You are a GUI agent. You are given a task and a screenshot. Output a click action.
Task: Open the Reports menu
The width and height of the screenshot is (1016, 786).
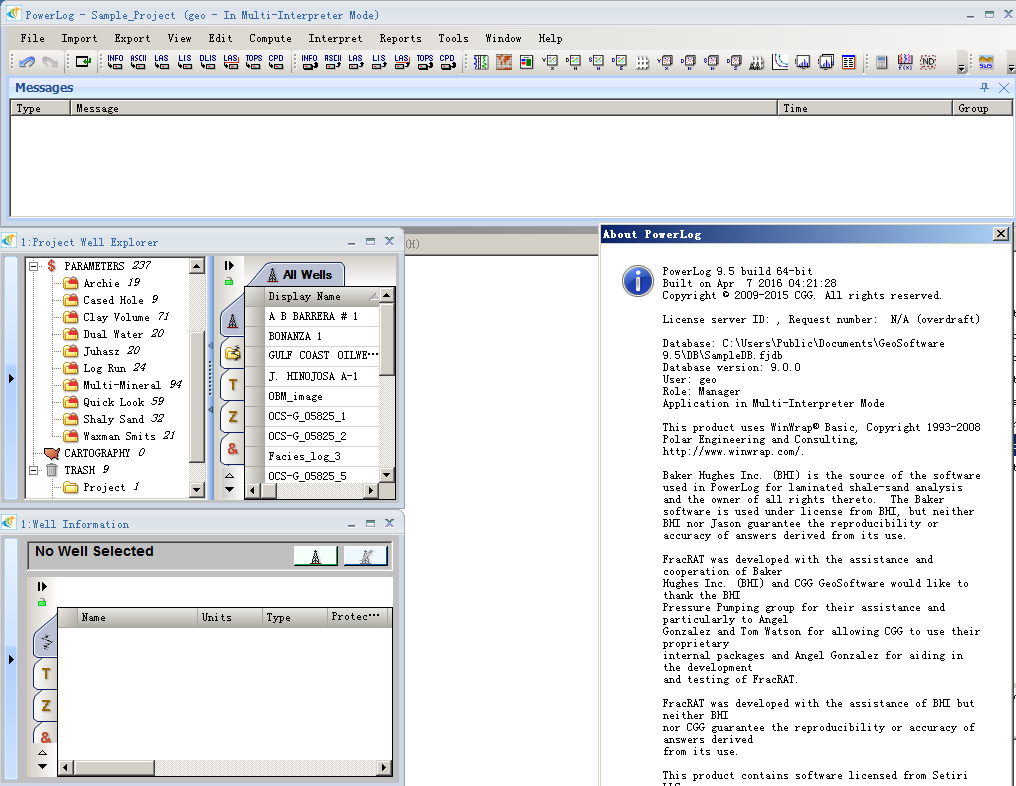click(400, 38)
